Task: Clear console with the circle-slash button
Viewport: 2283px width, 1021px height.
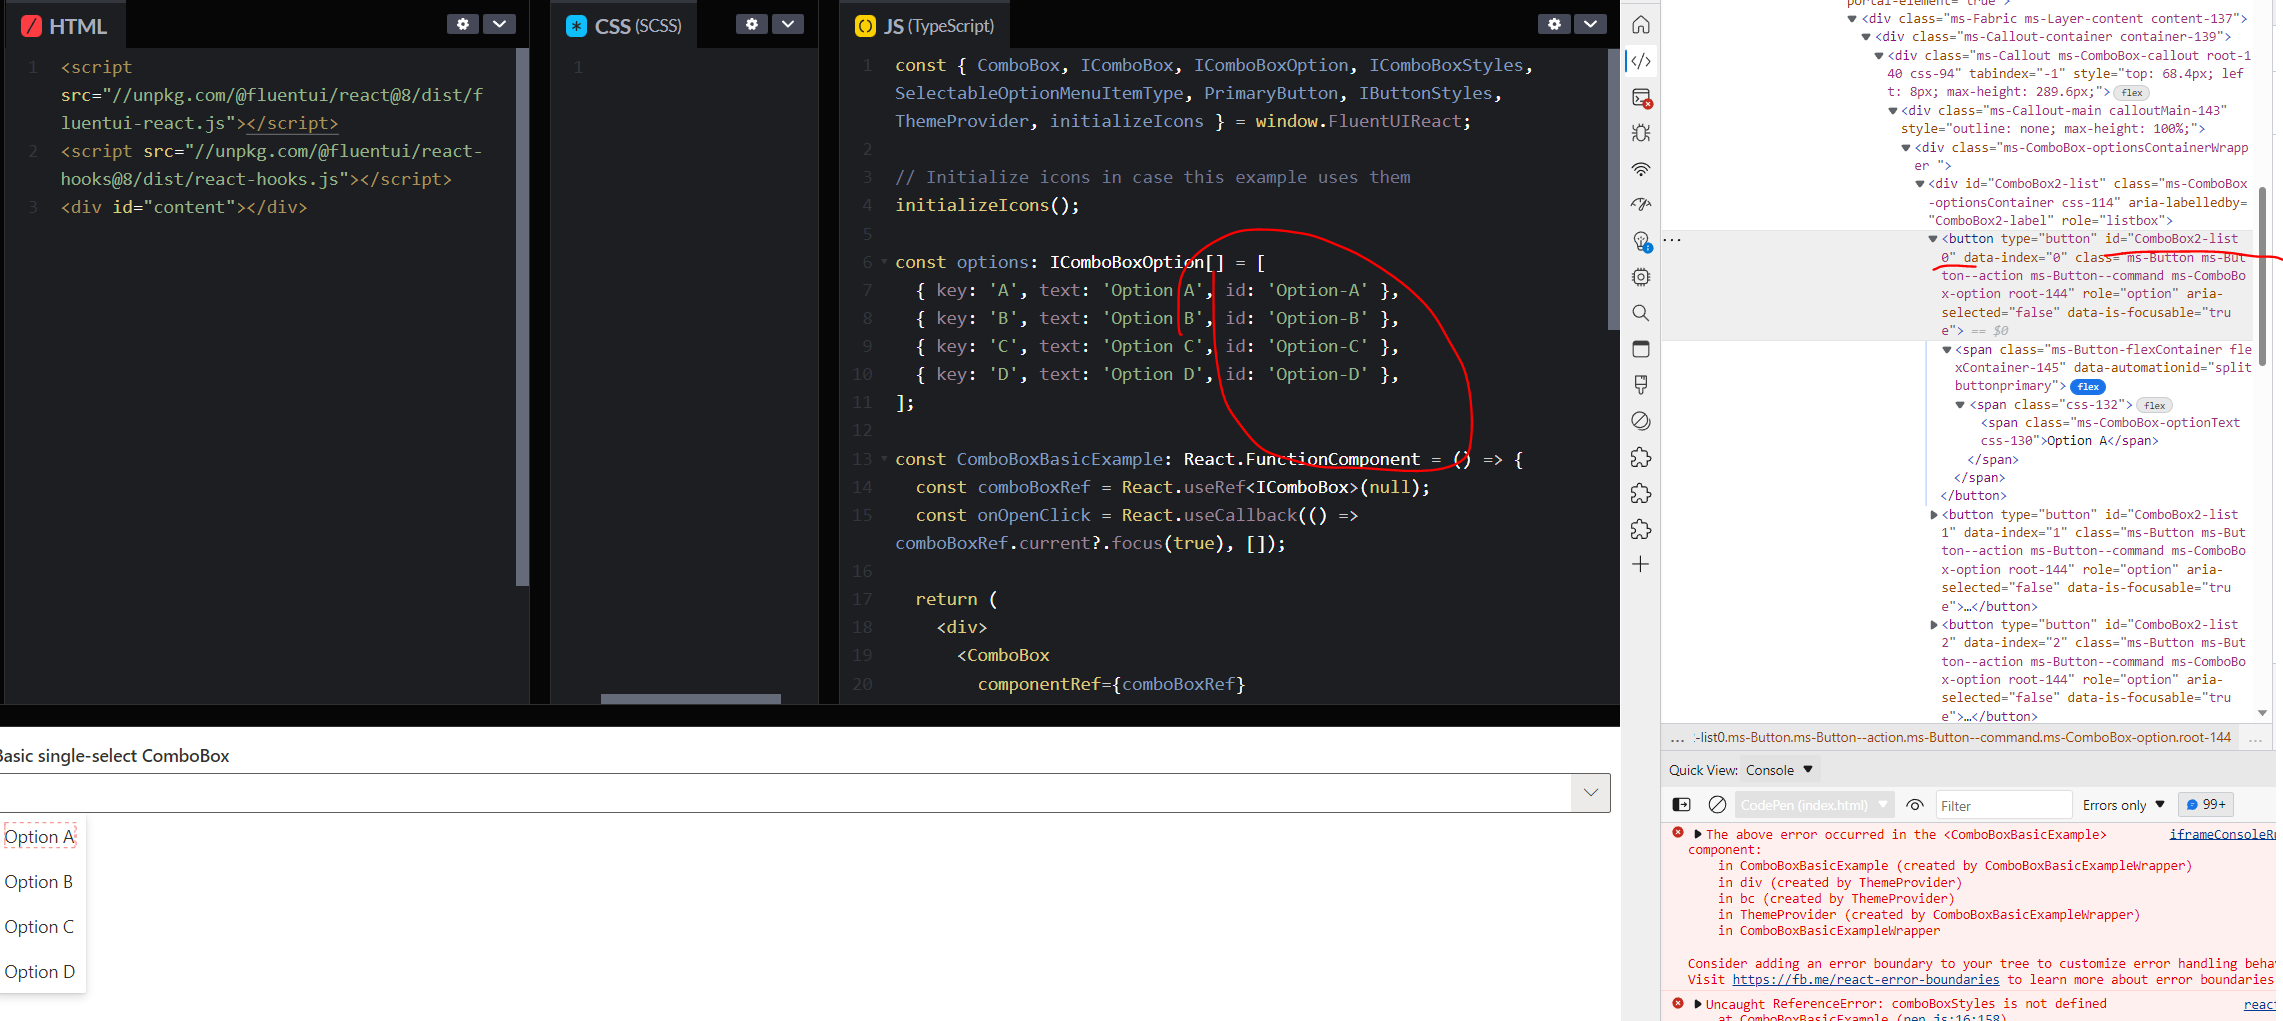Action: [1717, 805]
